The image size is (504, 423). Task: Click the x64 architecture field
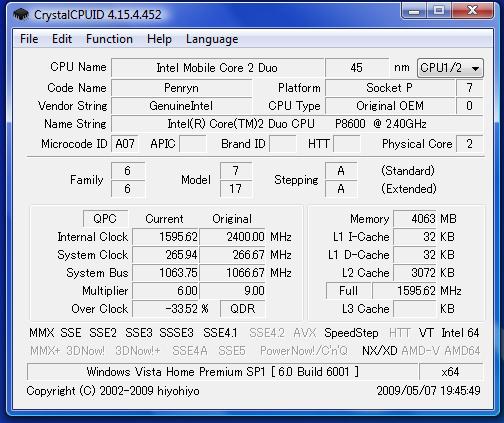451,371
